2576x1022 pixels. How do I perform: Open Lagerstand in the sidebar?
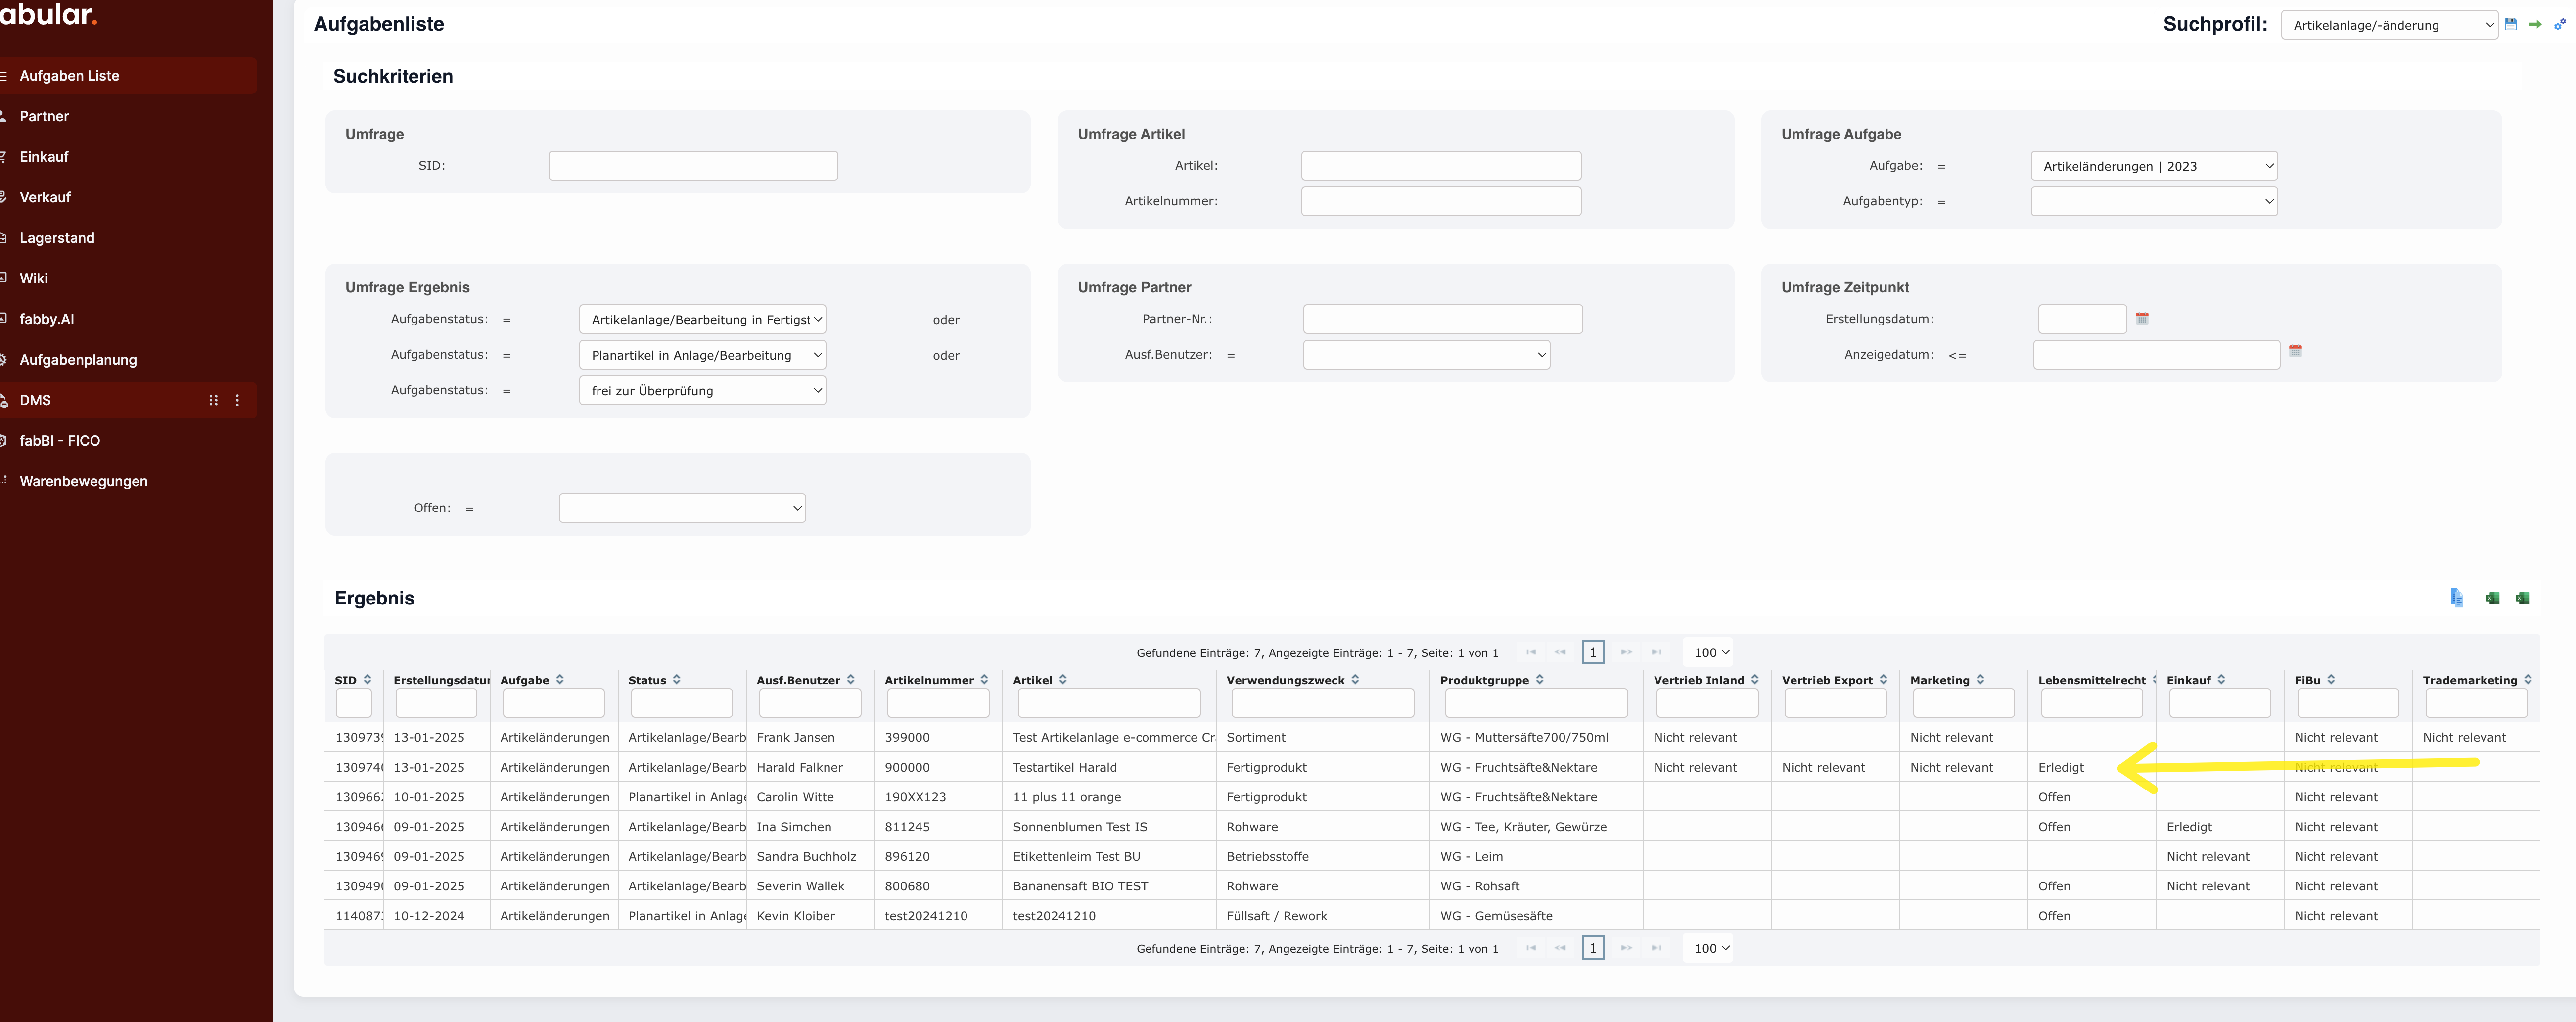57,238
